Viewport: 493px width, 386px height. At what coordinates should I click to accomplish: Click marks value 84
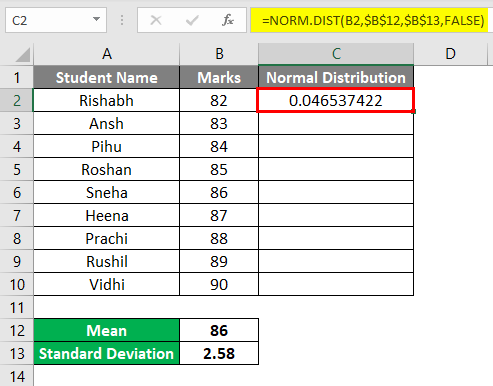219,146
